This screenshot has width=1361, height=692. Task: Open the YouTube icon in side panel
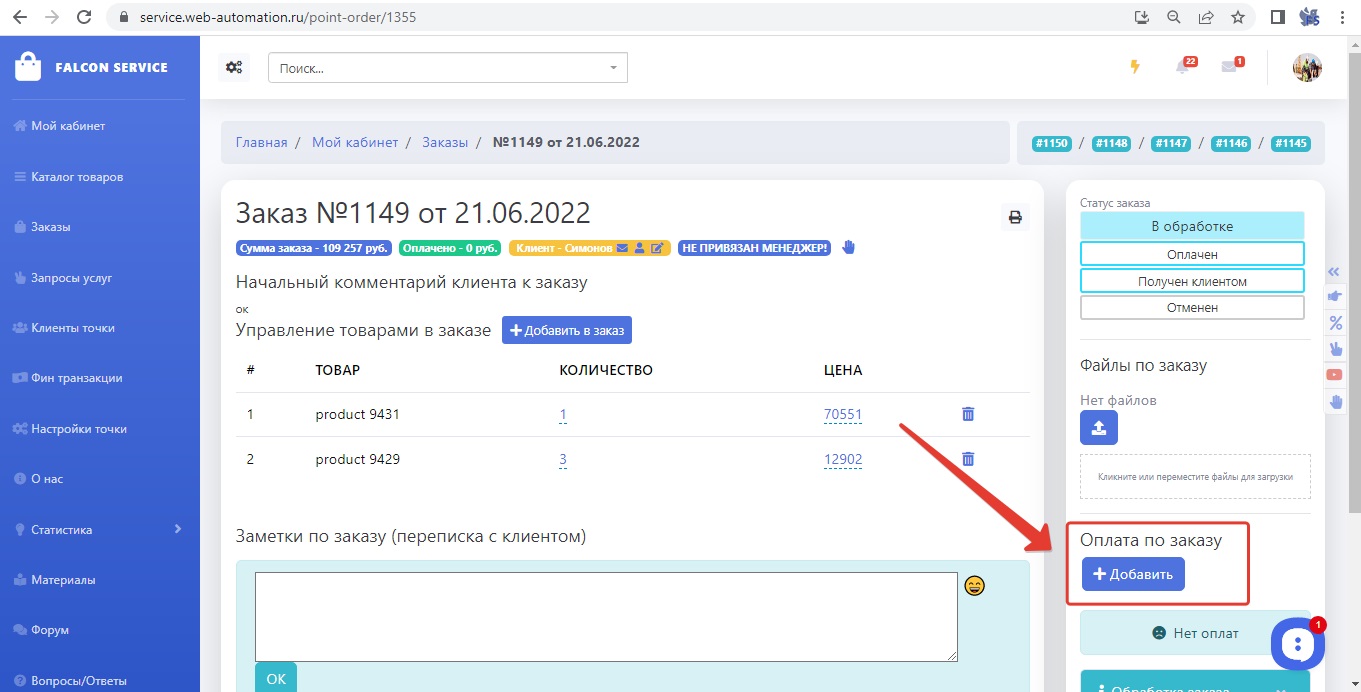click(1334, 374)
